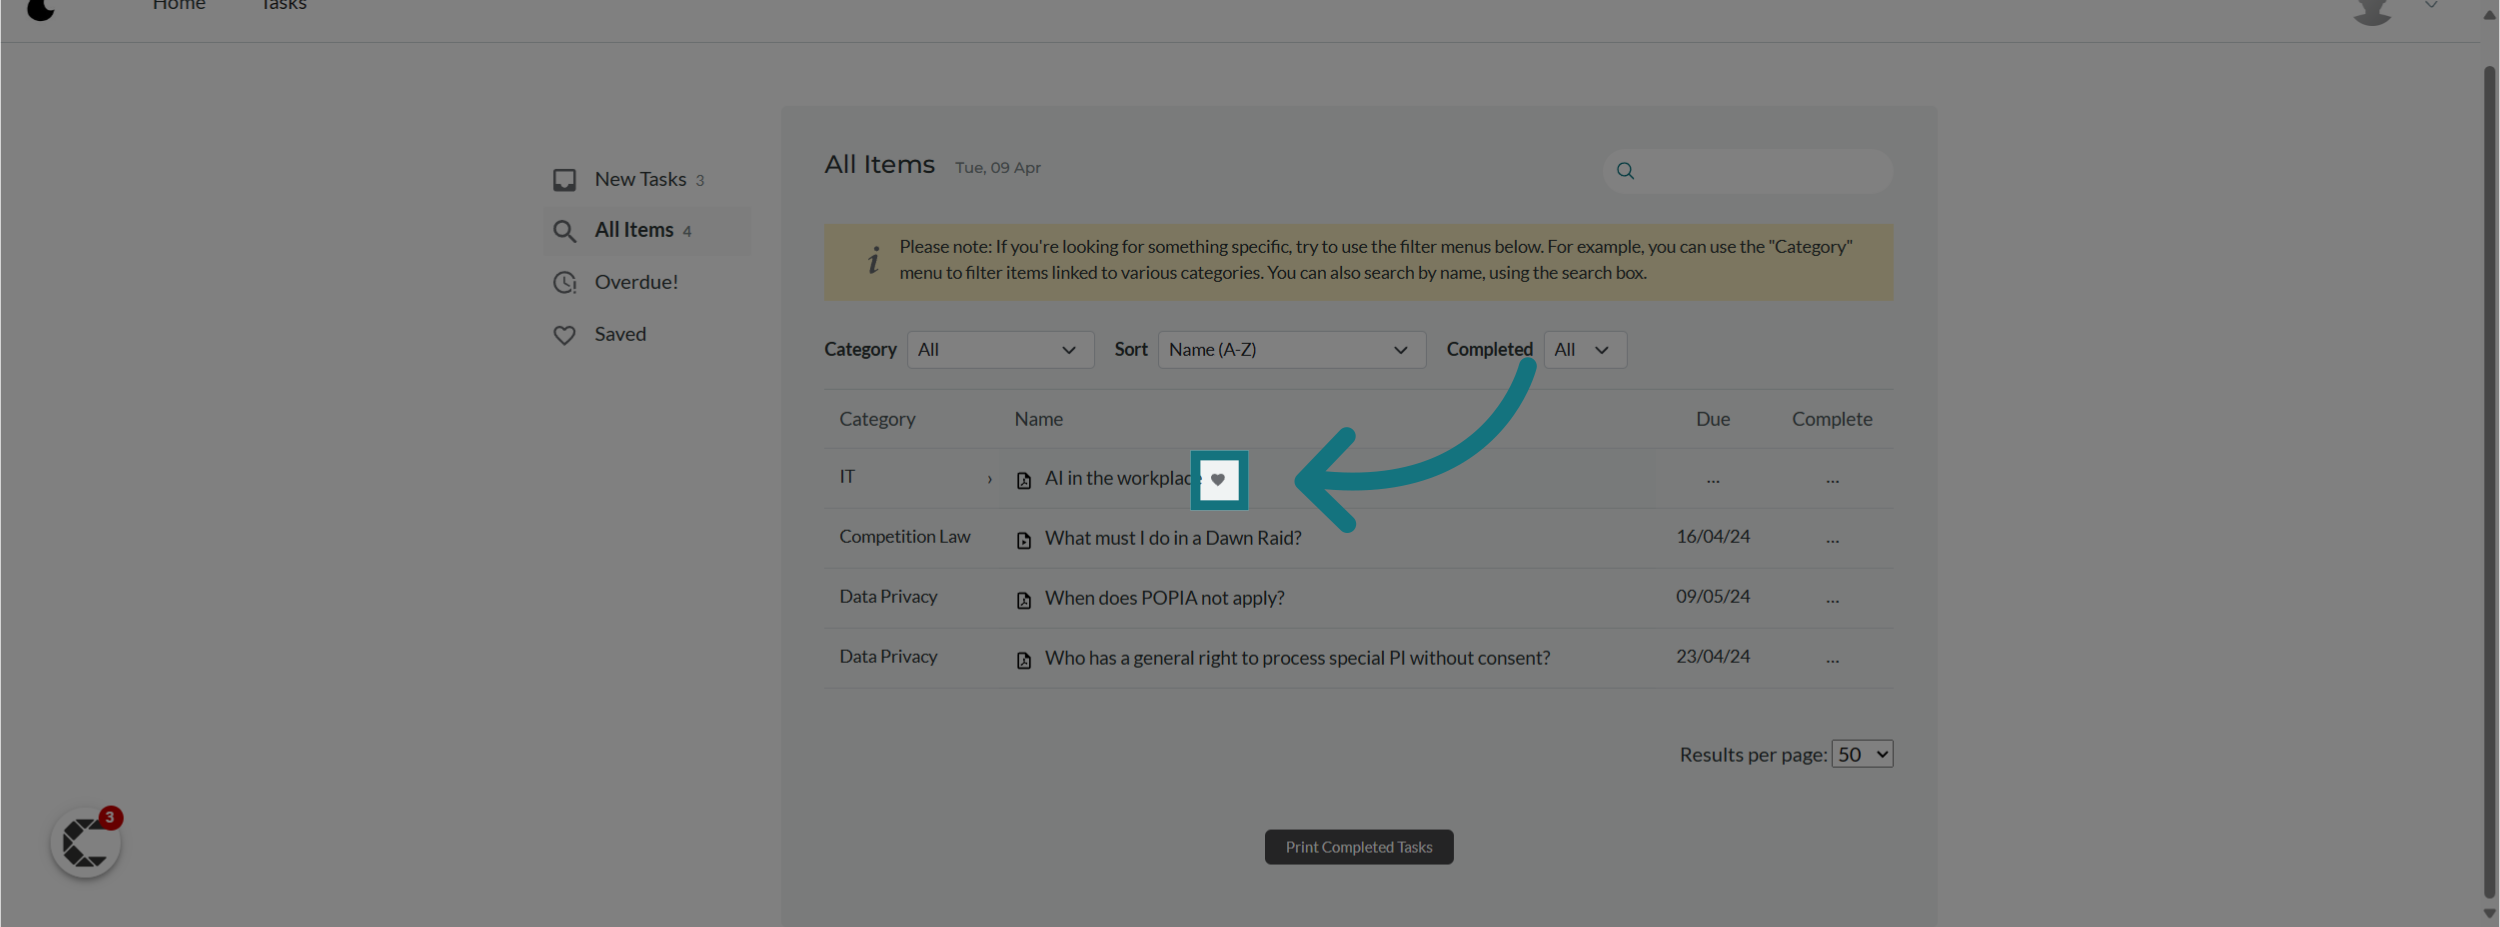
Task: Click document icon for When does POPIA not apply
Action: pyautogui.click(x=1023, y=601)
